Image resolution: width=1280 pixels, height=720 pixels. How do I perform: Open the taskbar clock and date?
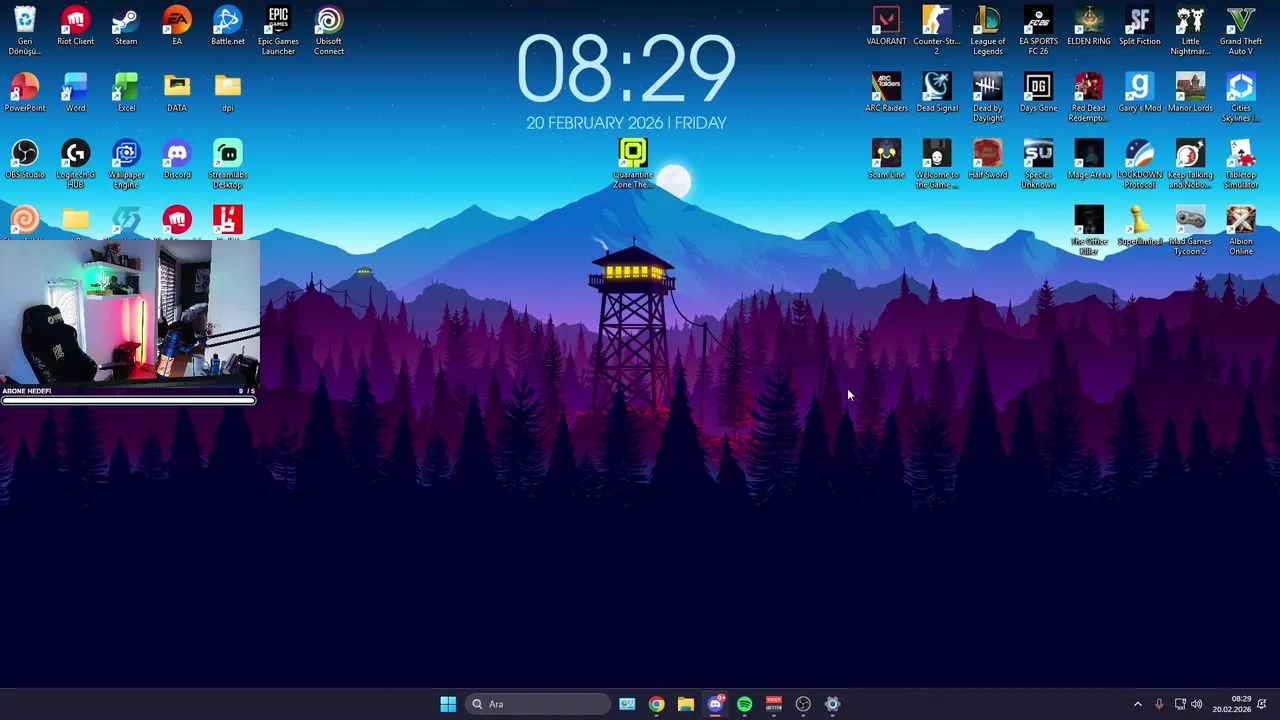[1231, 704]
